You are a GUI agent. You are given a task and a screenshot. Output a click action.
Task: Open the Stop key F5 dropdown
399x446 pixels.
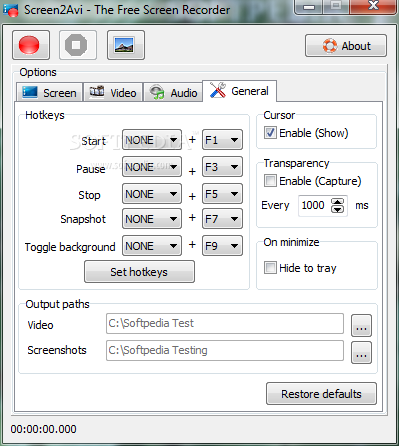tap(222, 194)
